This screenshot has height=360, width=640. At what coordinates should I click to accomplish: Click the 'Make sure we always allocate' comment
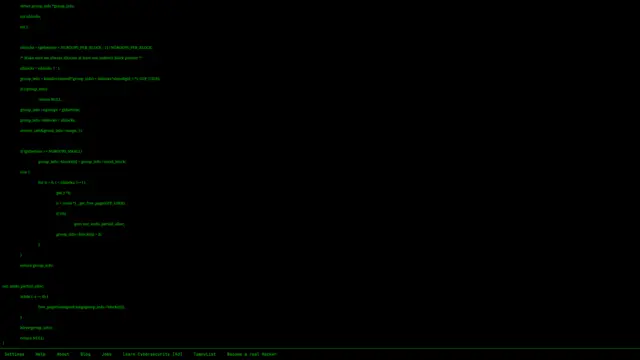coord(81,58)
